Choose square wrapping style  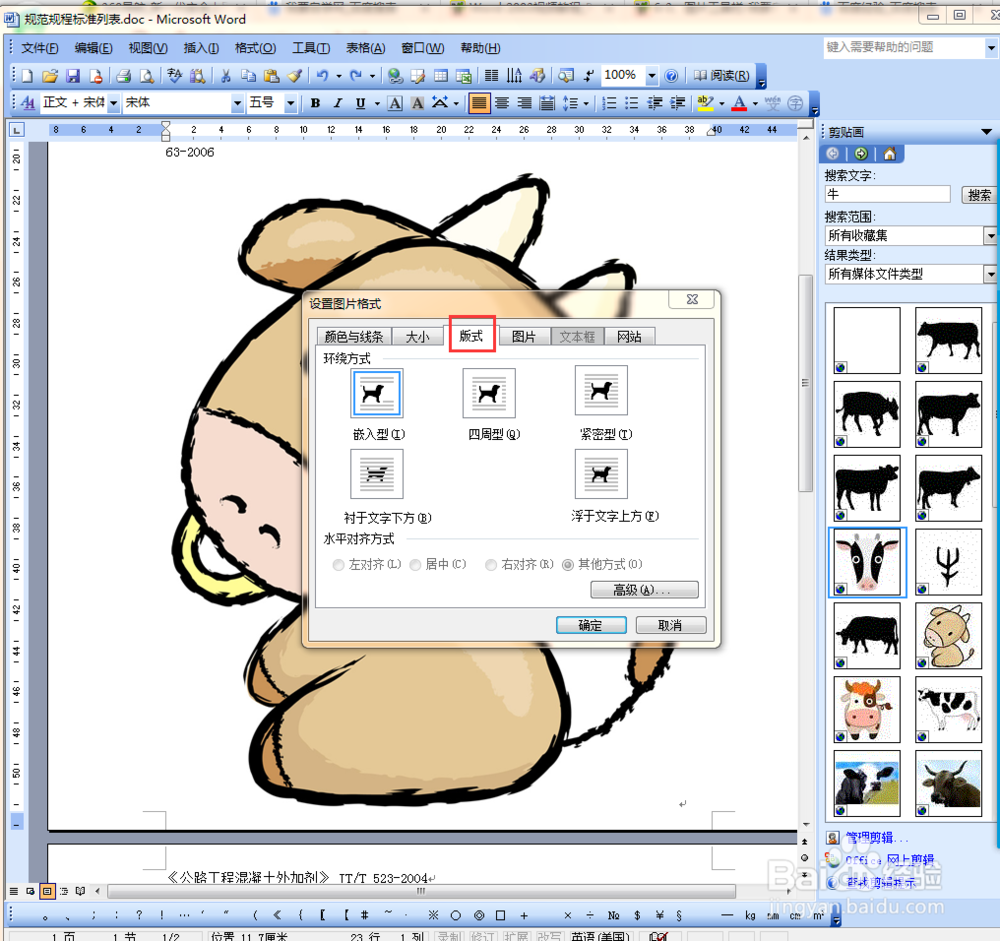click(489, 393)
